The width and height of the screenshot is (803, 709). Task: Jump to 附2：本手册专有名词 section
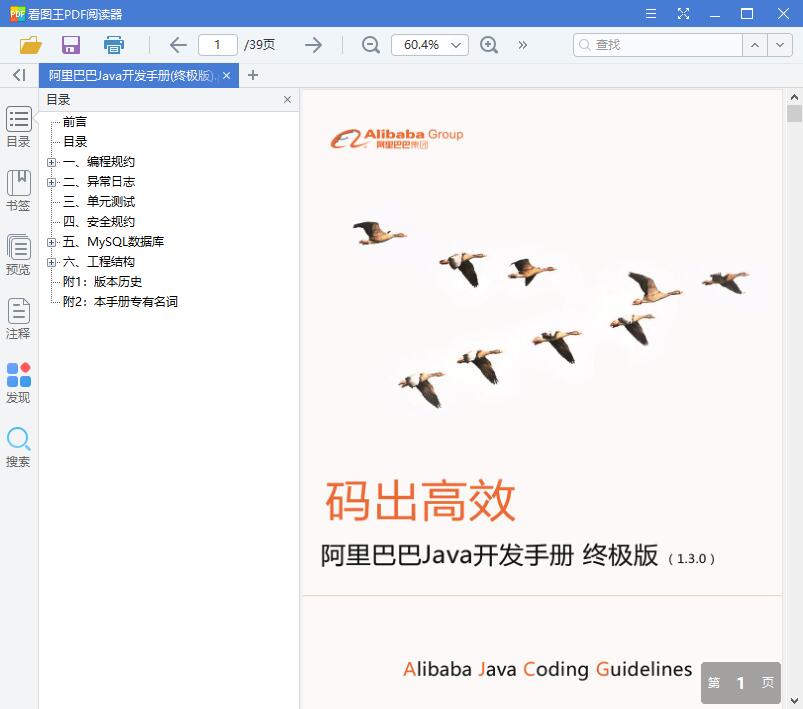click(120, 302)
